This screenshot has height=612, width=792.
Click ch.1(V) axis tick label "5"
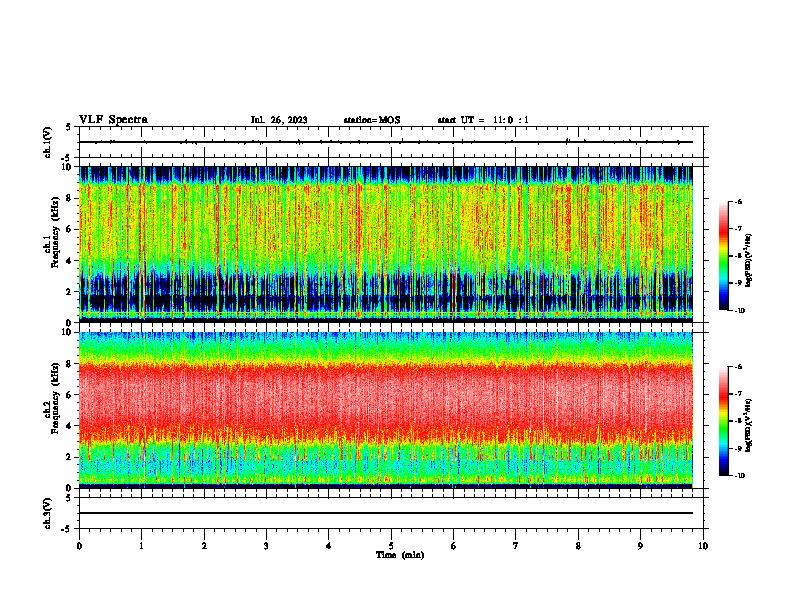pyautogui.click(x=69, y=127)
